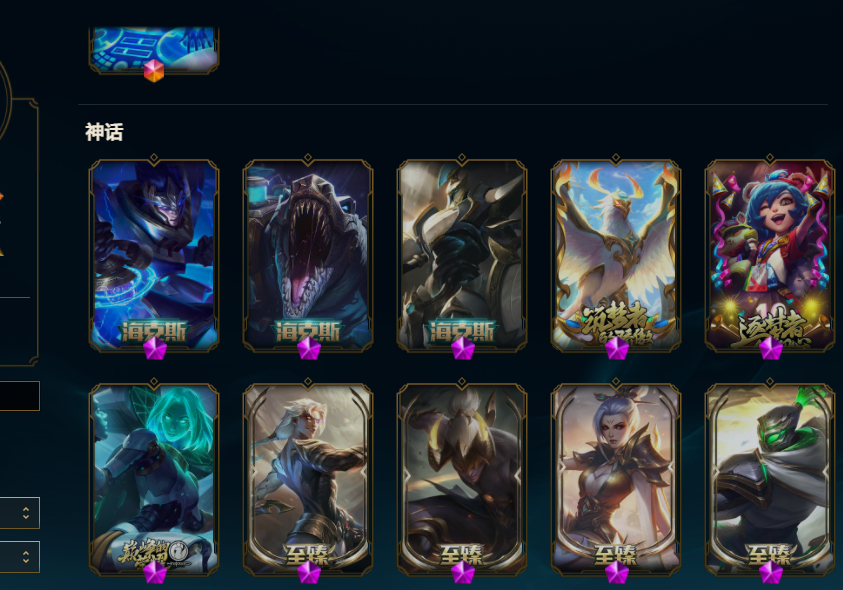Open the lower filter dropdown with arrows
Image resolution: width=843 pixels, height=590 pixels.
[20, 557]
